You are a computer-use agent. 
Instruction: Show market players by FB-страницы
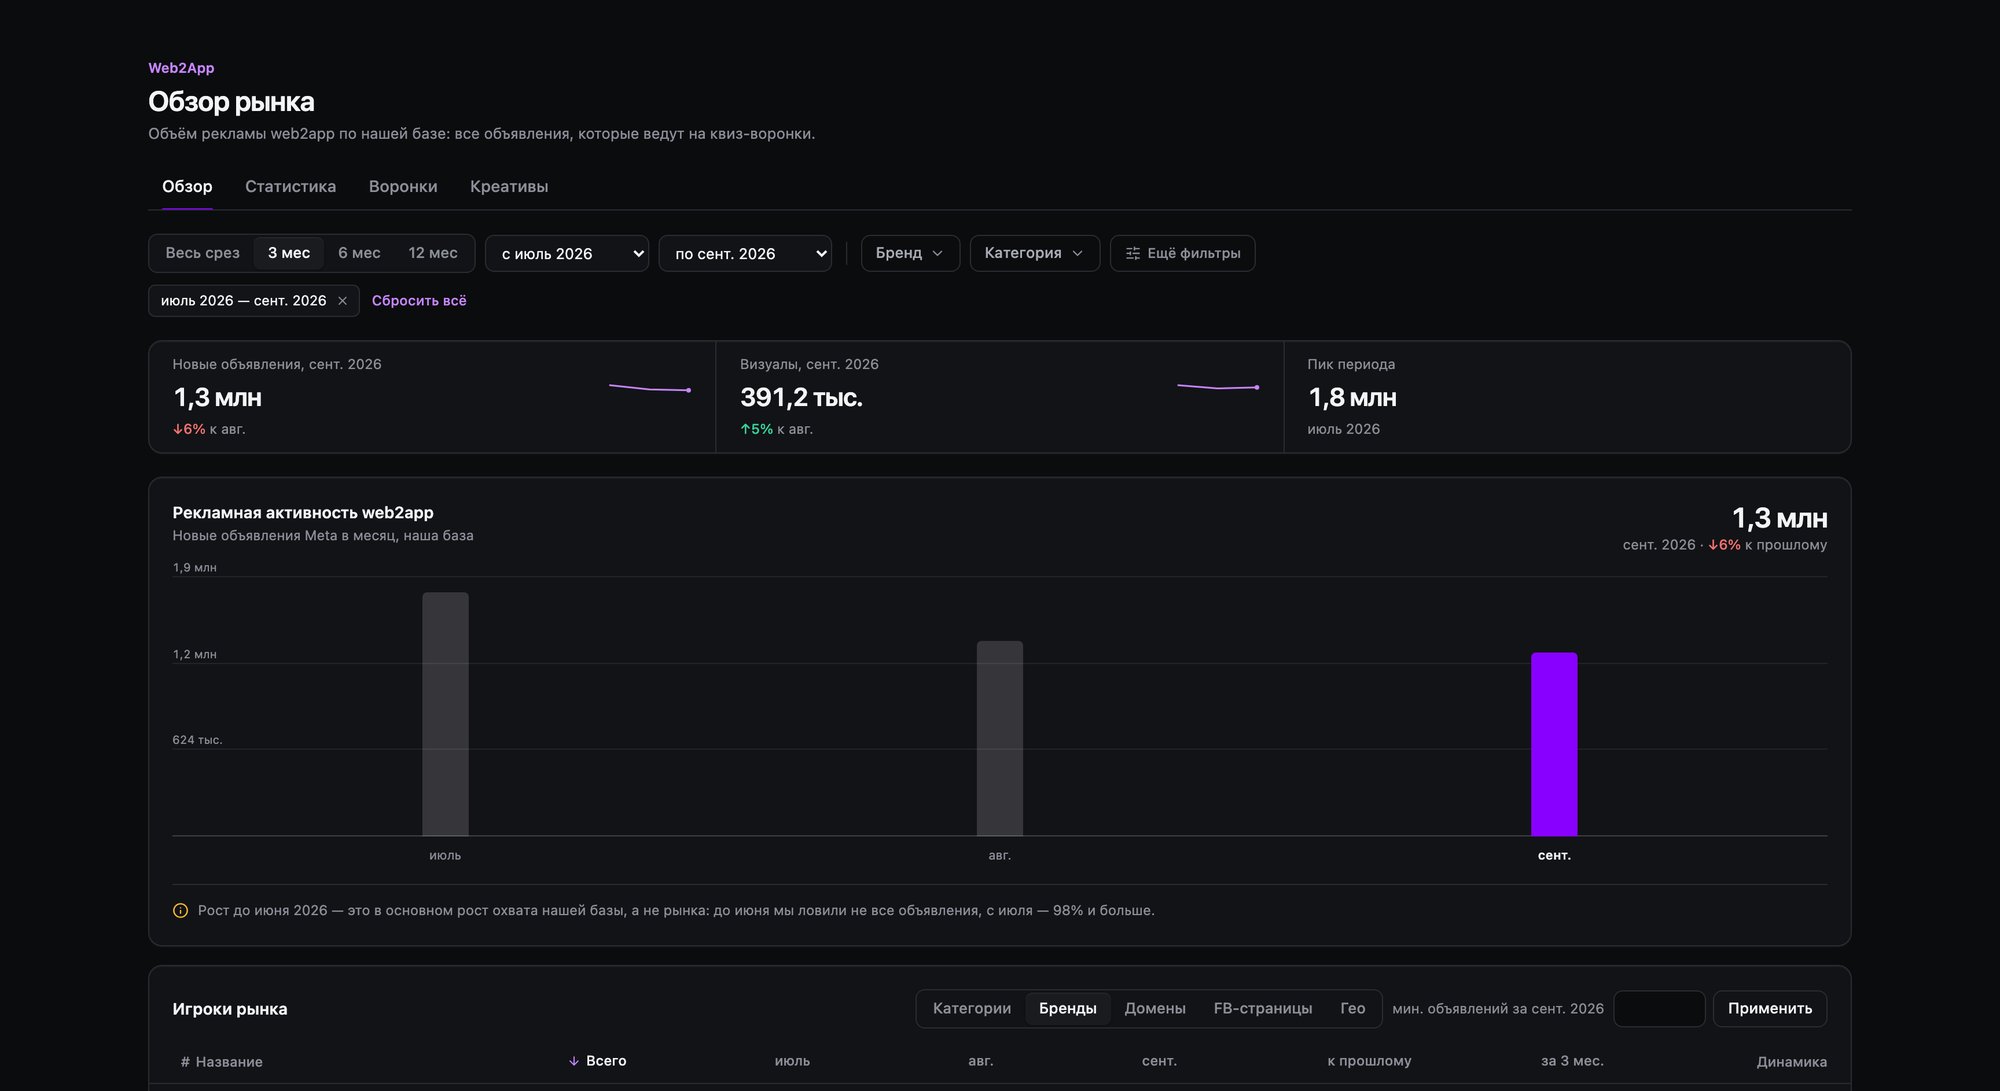(1263, 1009)
